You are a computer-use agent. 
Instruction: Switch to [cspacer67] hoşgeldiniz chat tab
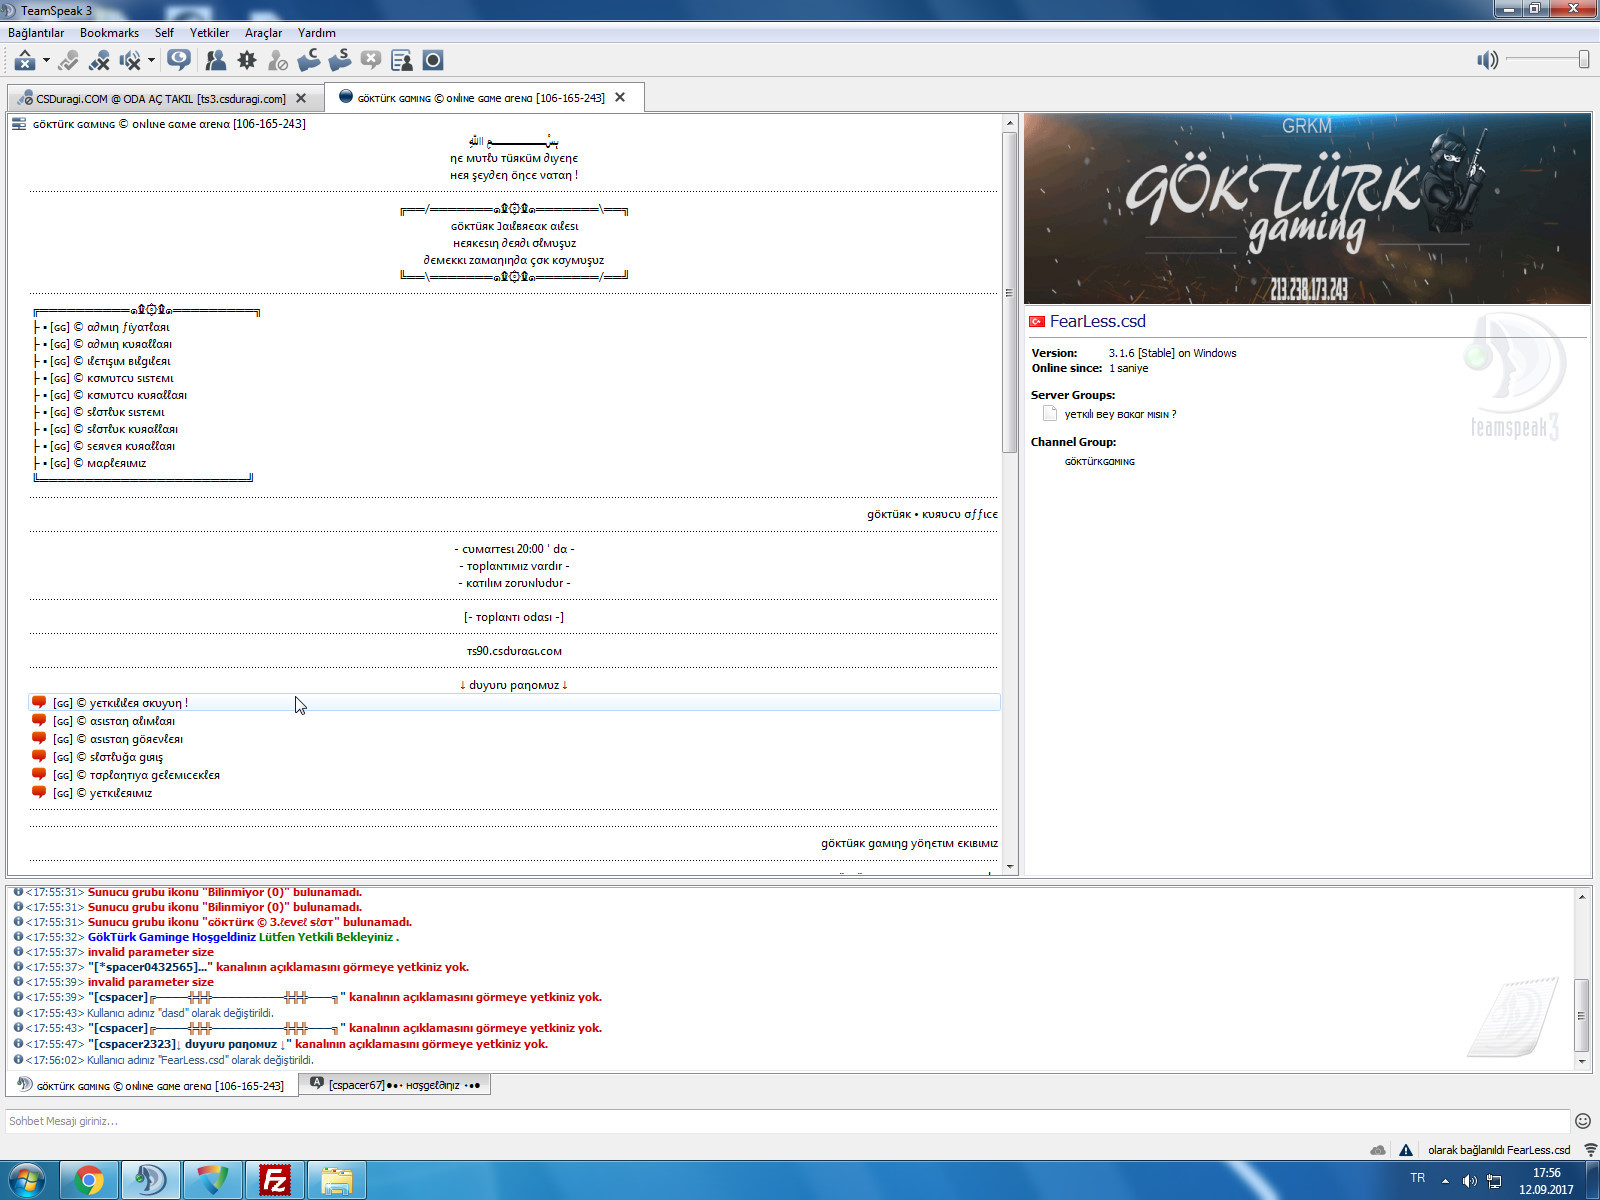point(396,1084)
